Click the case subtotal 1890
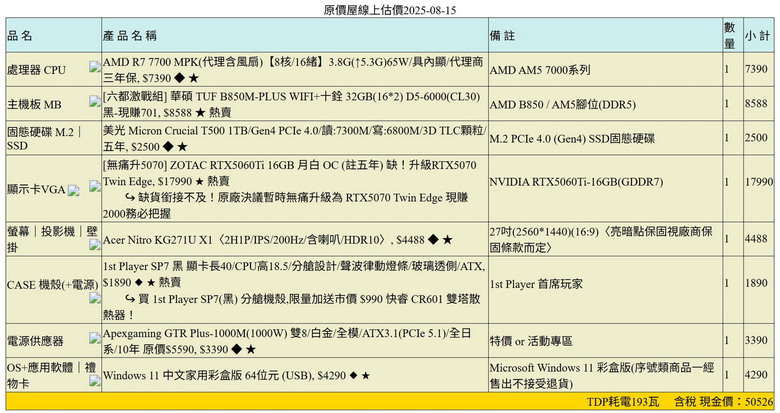Viewport: 780px width, 413px height. tap(756, 283)
